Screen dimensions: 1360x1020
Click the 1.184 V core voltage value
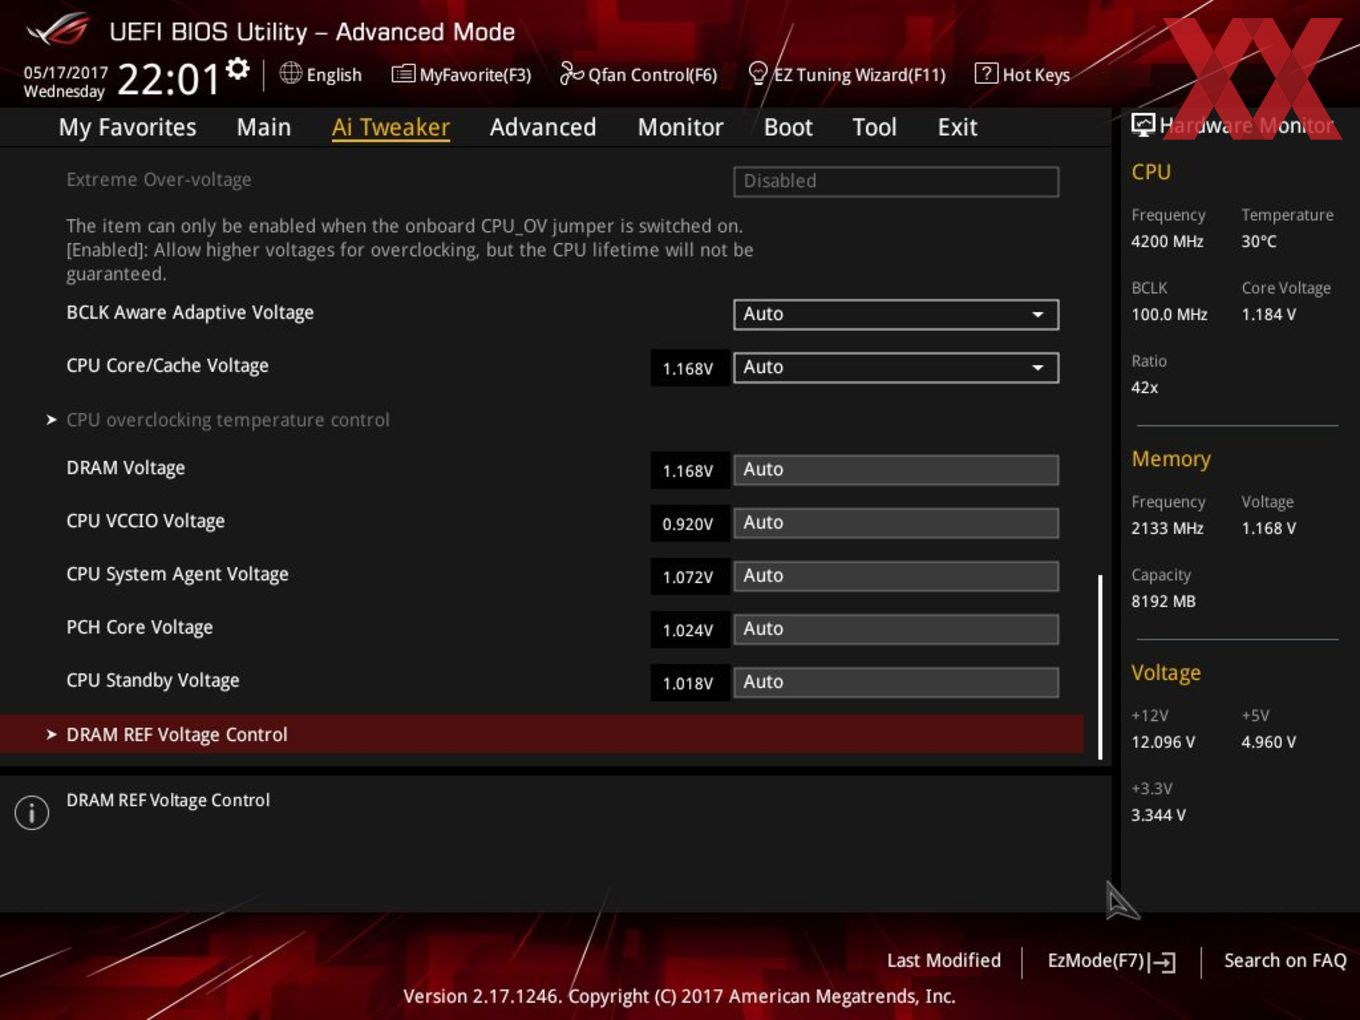1269,314
